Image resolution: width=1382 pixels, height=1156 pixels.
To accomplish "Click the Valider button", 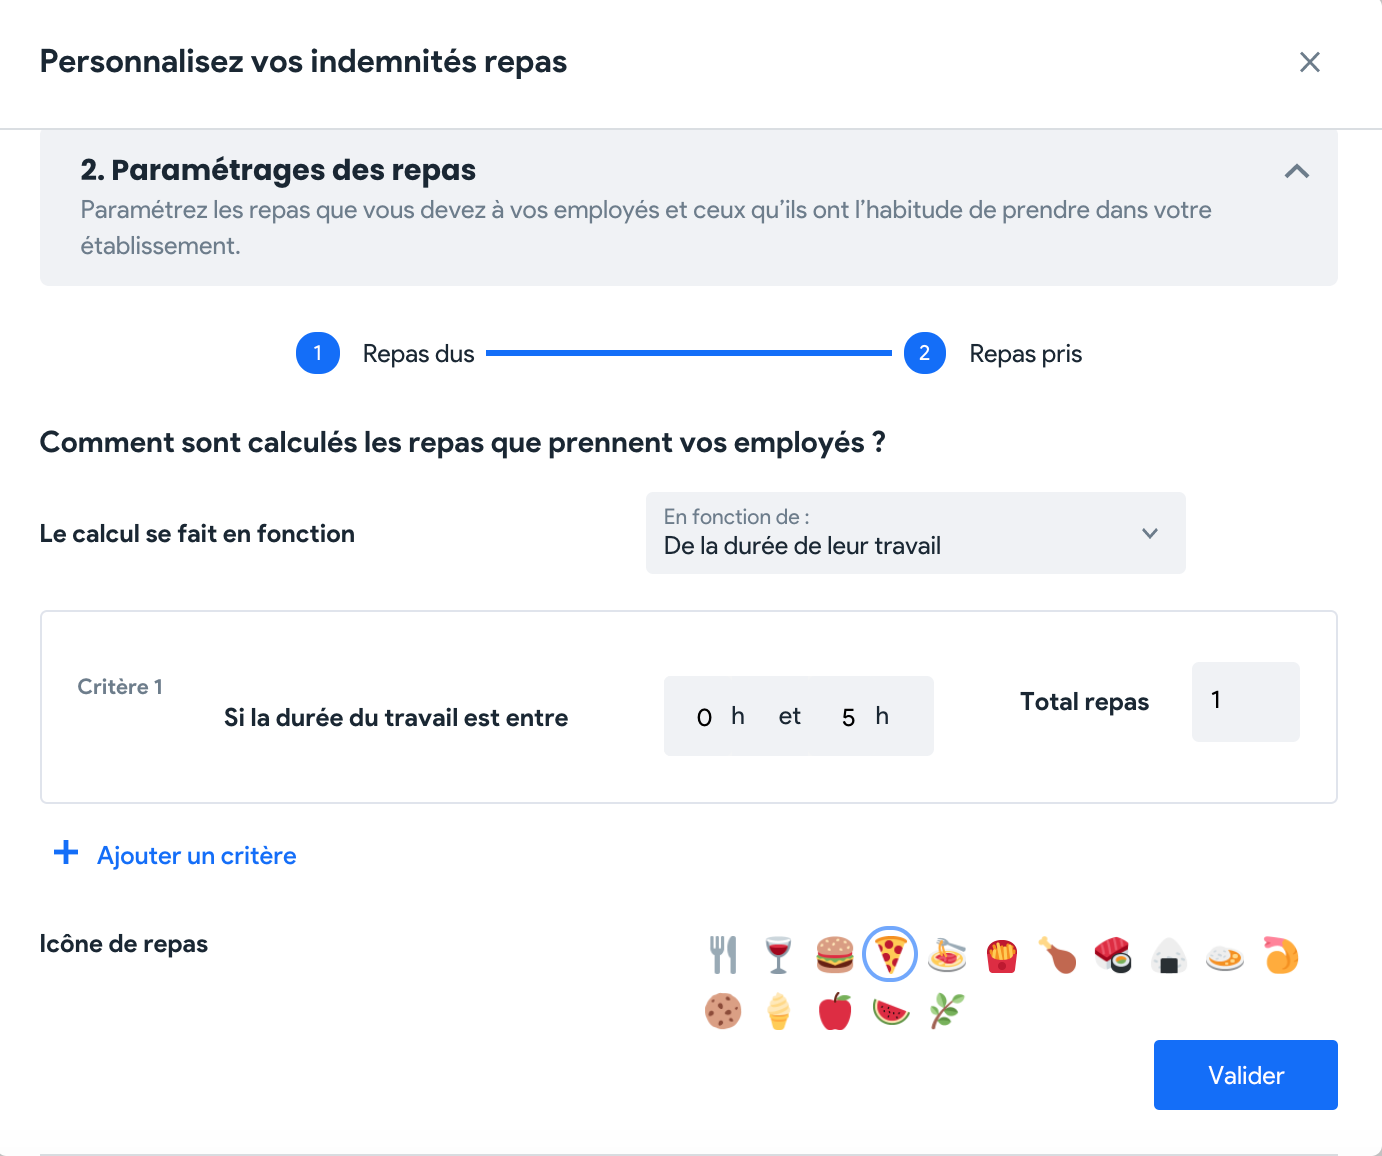I will (x=1246, y=1075).
